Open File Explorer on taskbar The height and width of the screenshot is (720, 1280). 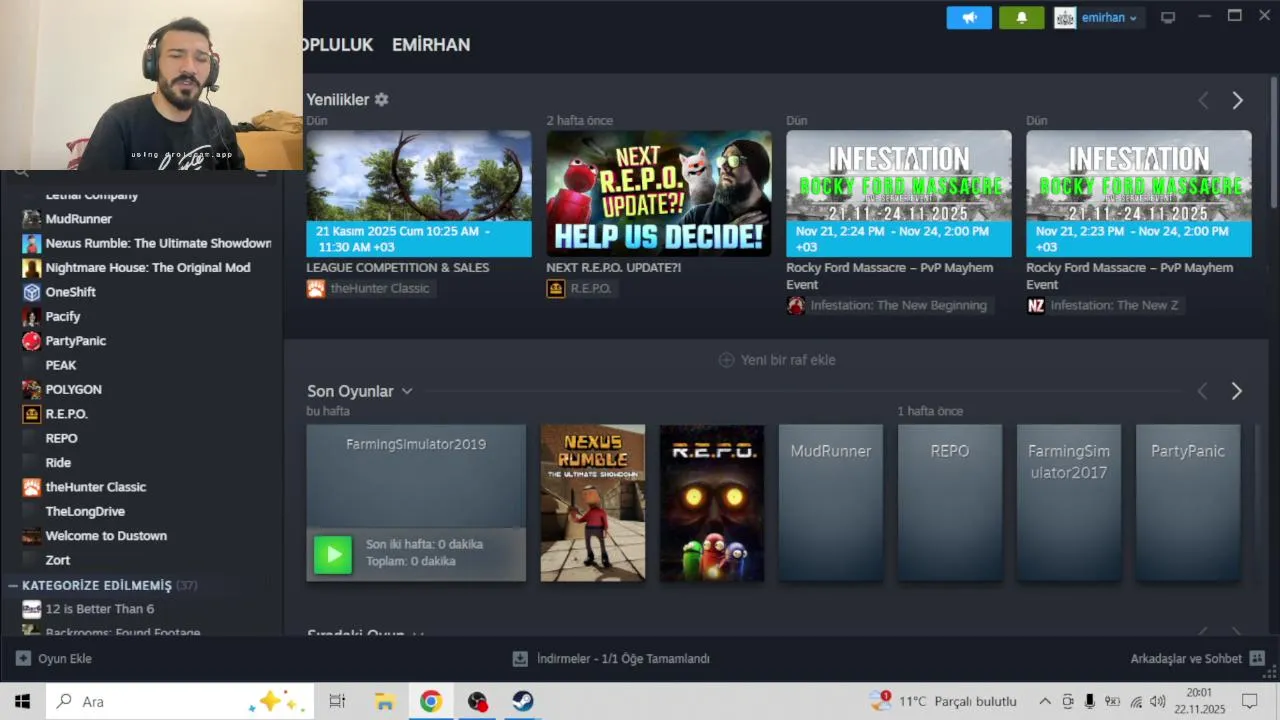click(384, 701)
